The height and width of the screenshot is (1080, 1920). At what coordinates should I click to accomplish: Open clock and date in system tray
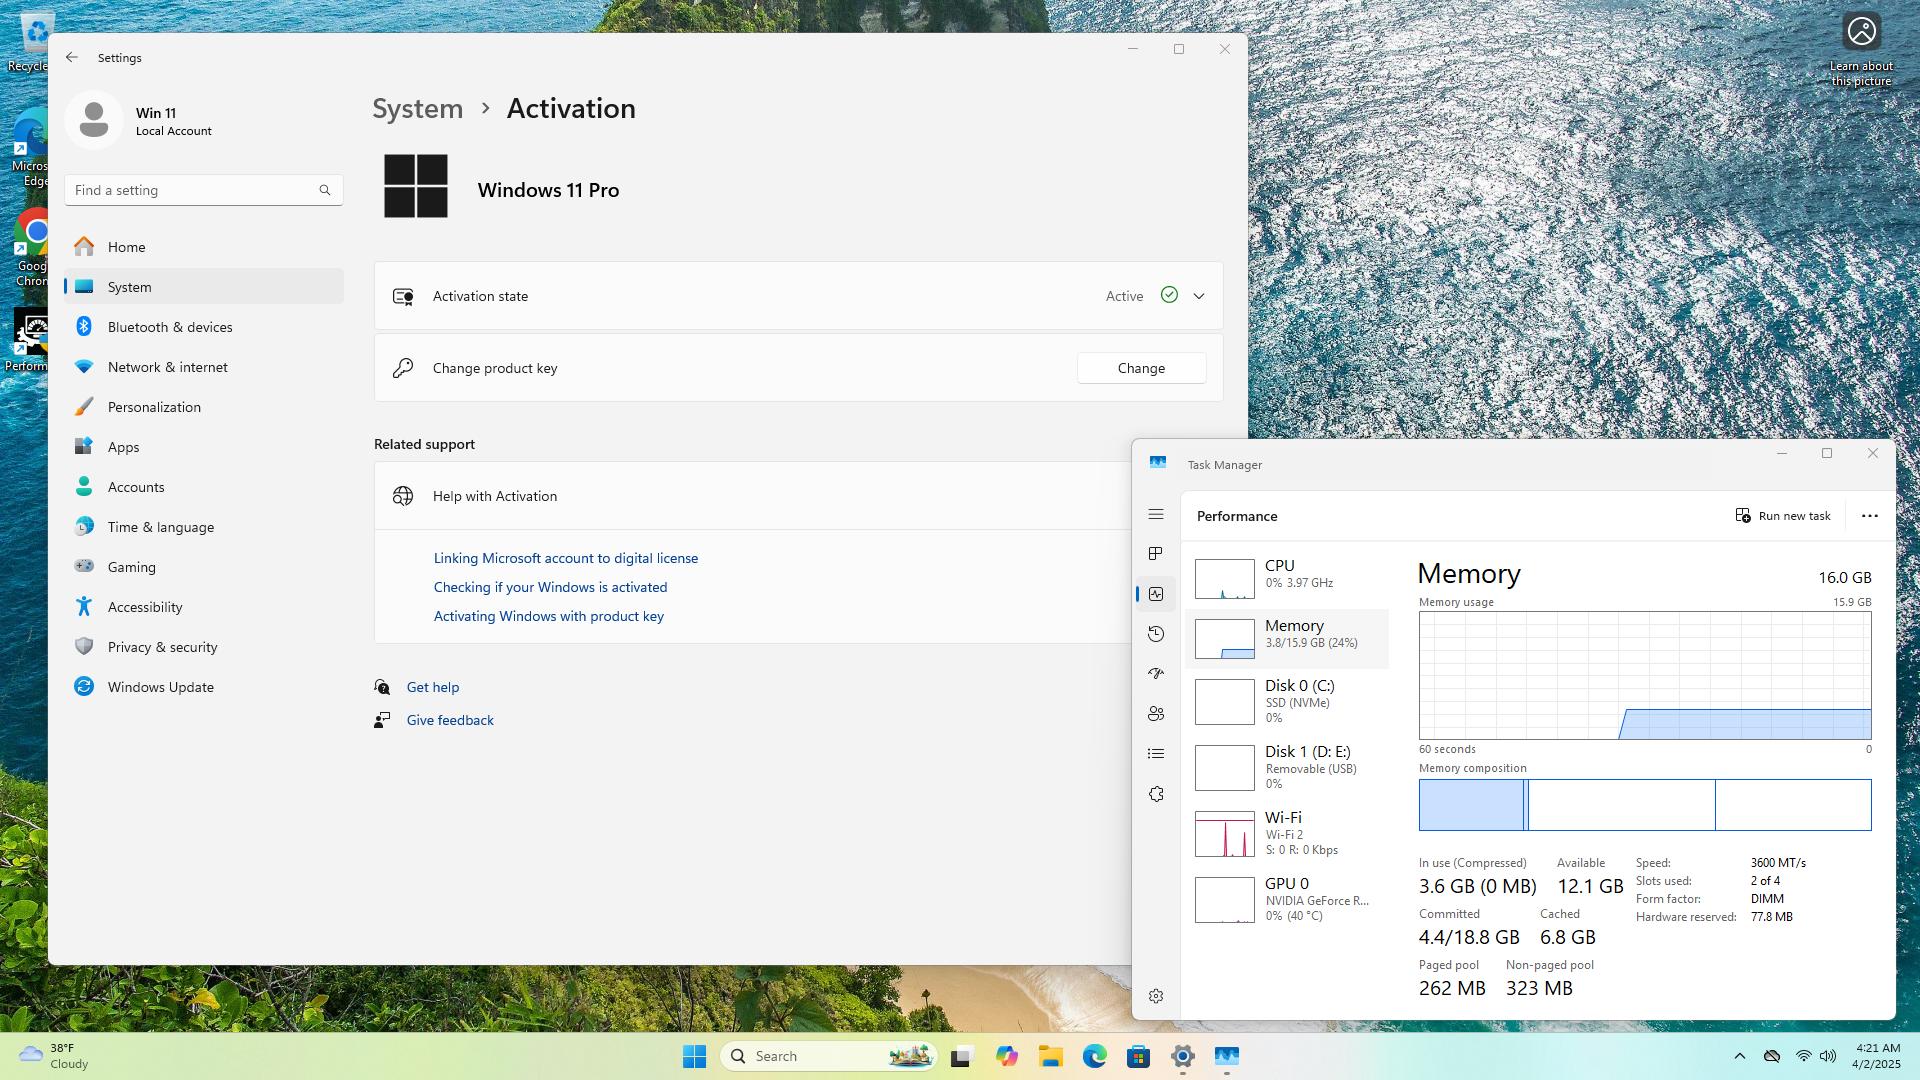click(1876, 1056)
